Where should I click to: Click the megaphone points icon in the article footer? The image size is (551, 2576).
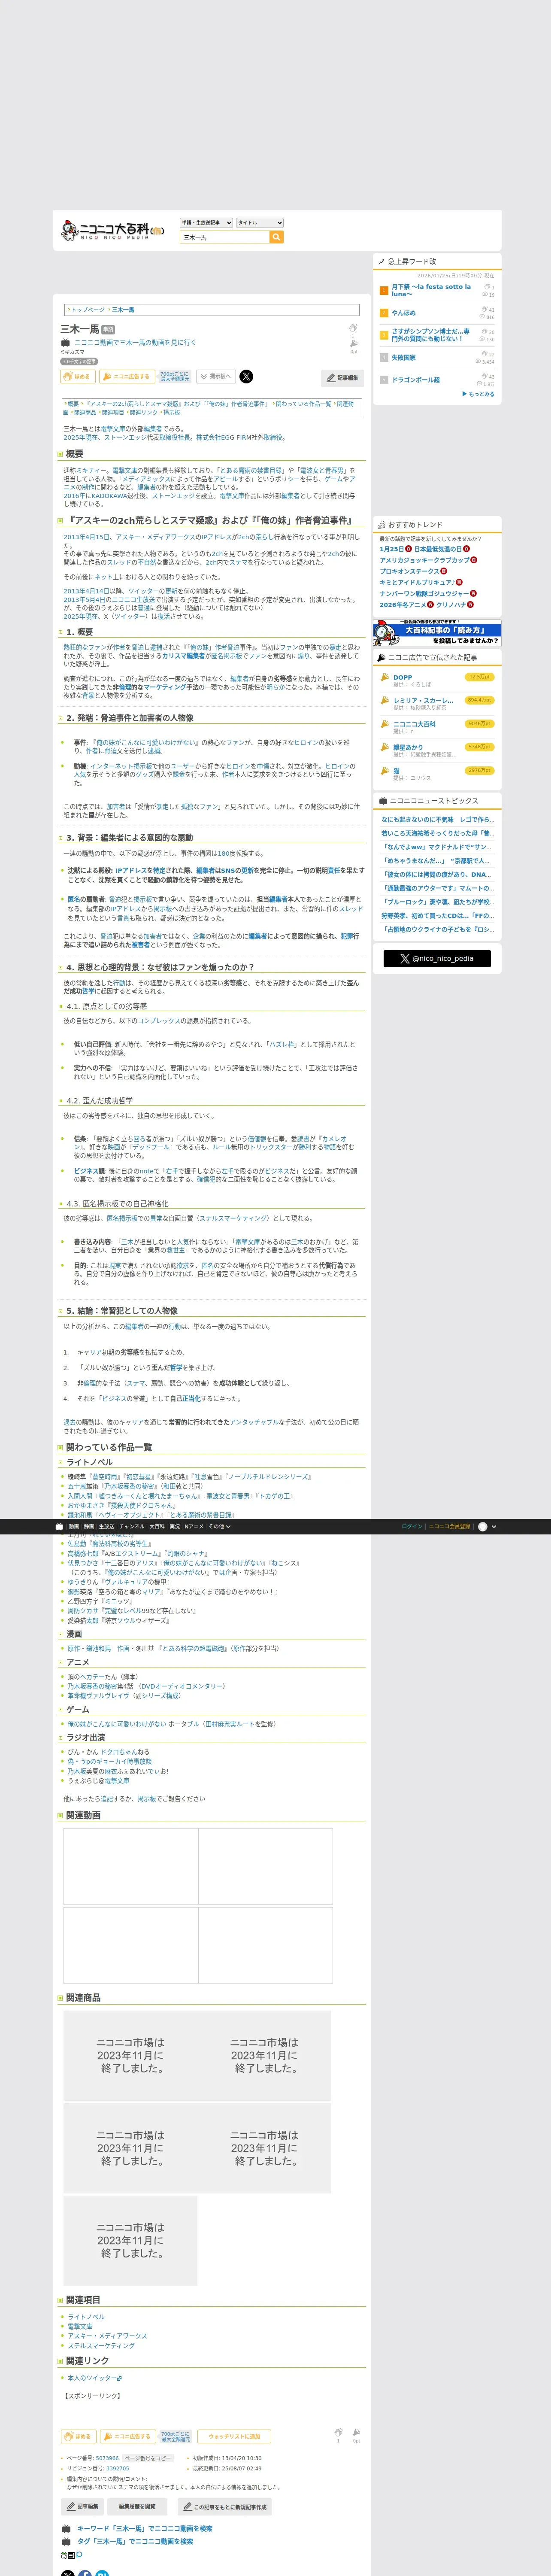coord(356,2432)
